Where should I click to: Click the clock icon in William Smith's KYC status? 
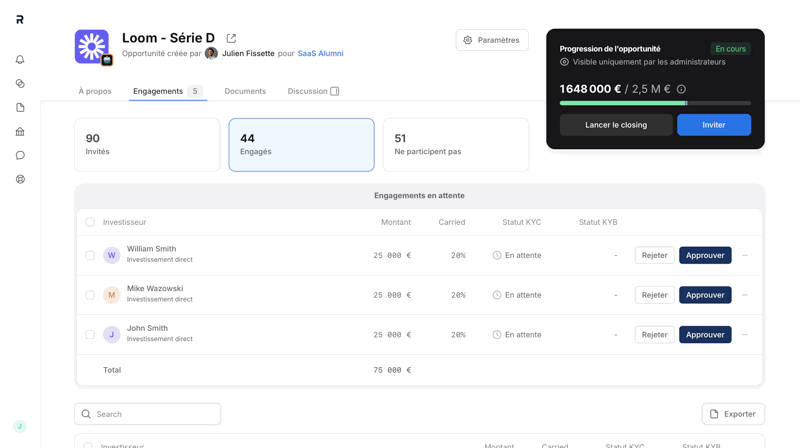coord(497,255)
